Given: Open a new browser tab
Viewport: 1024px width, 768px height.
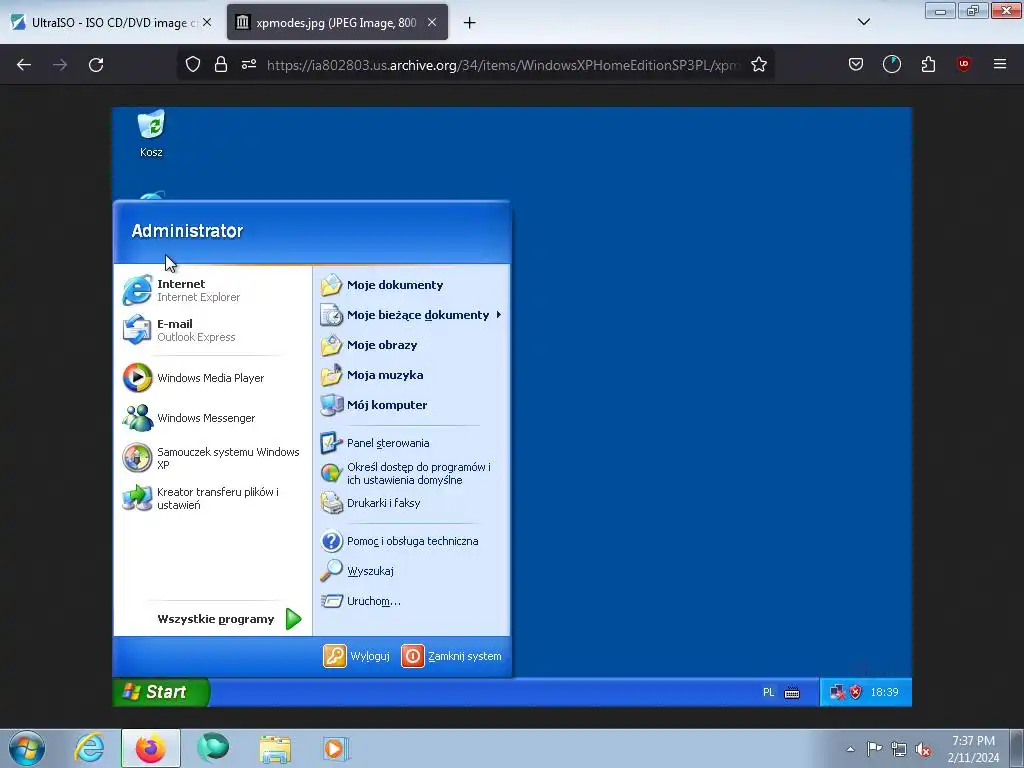Looking at the screenshot, I should [x=469, y=23].
